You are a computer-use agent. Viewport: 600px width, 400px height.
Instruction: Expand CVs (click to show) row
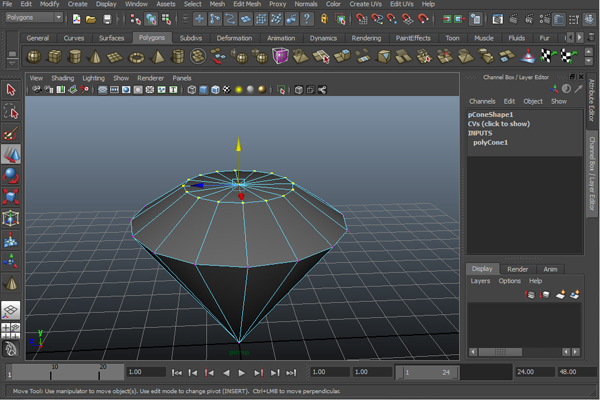click(x=499, y=124)
